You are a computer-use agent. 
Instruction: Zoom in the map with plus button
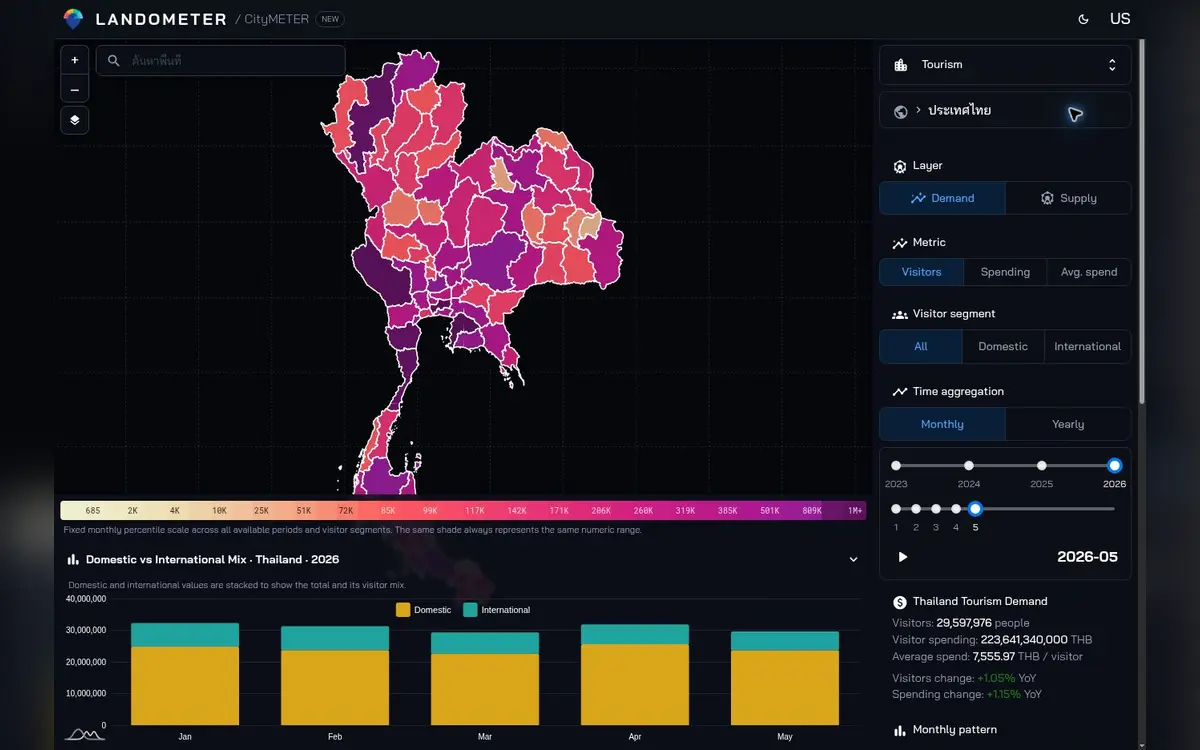(75, 60)
